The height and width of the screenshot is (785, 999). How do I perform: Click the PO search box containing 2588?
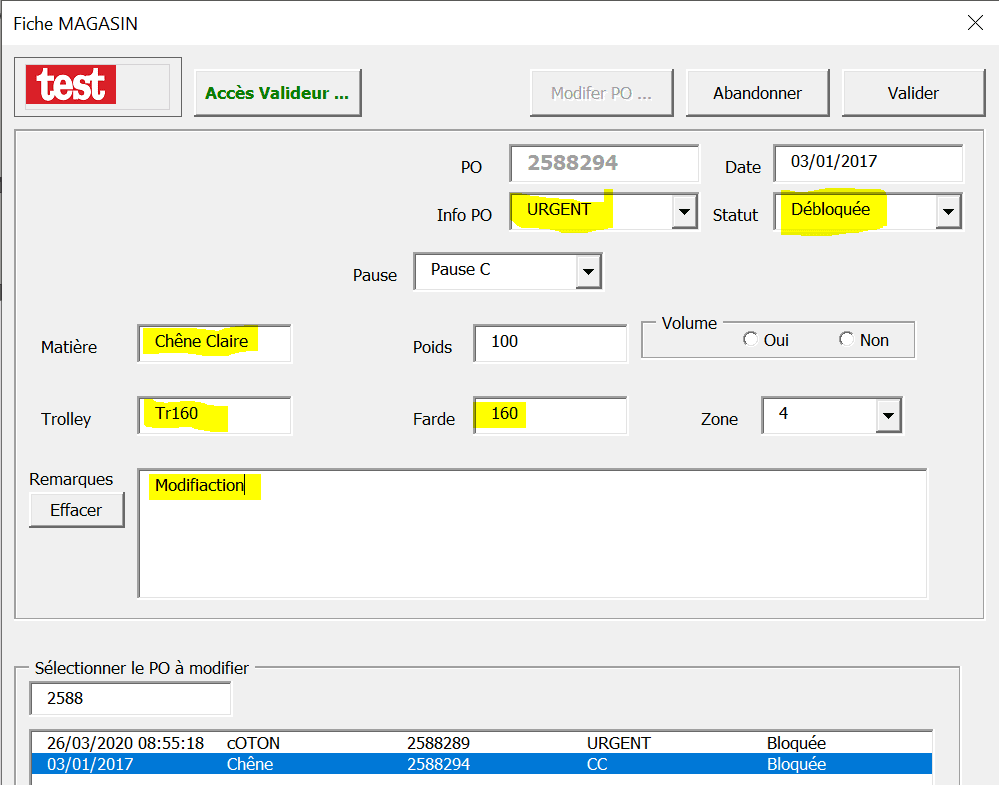click(x=131, y=699)
